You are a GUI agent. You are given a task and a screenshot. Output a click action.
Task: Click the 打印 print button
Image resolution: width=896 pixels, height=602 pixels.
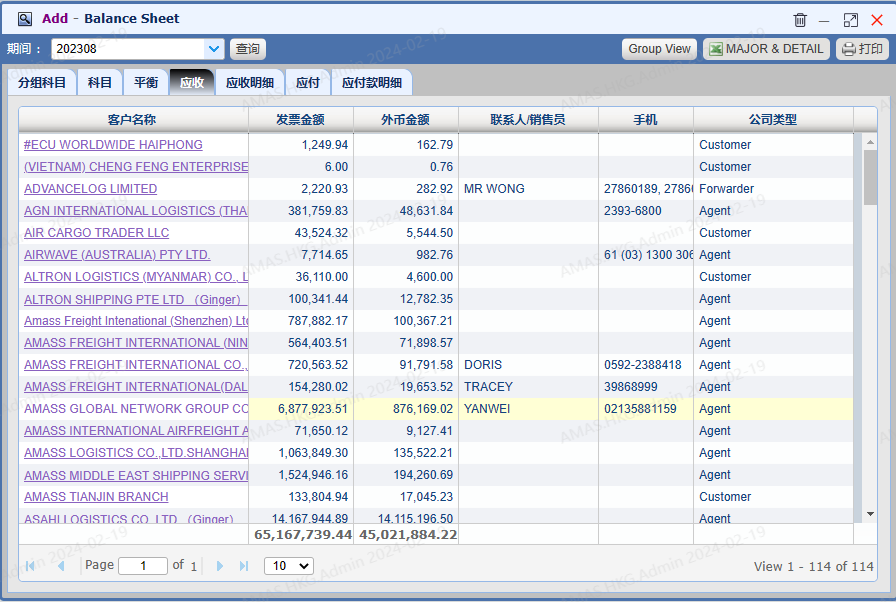click(863, 49)
